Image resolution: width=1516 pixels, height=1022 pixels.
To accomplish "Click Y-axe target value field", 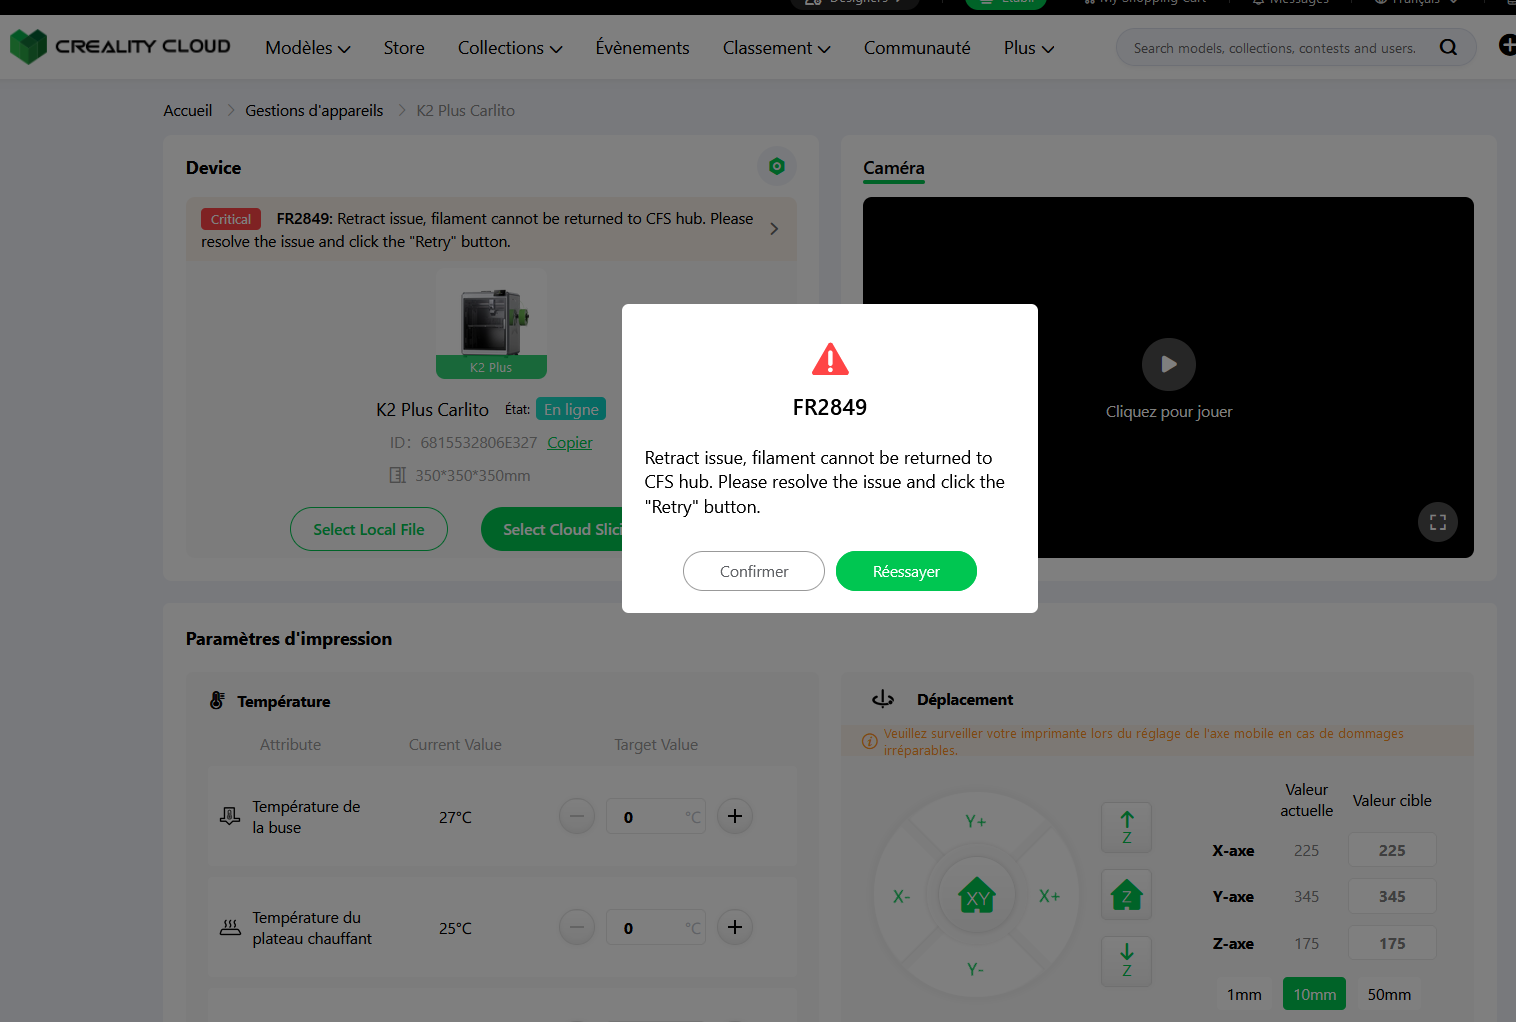I will [1392, 896].
